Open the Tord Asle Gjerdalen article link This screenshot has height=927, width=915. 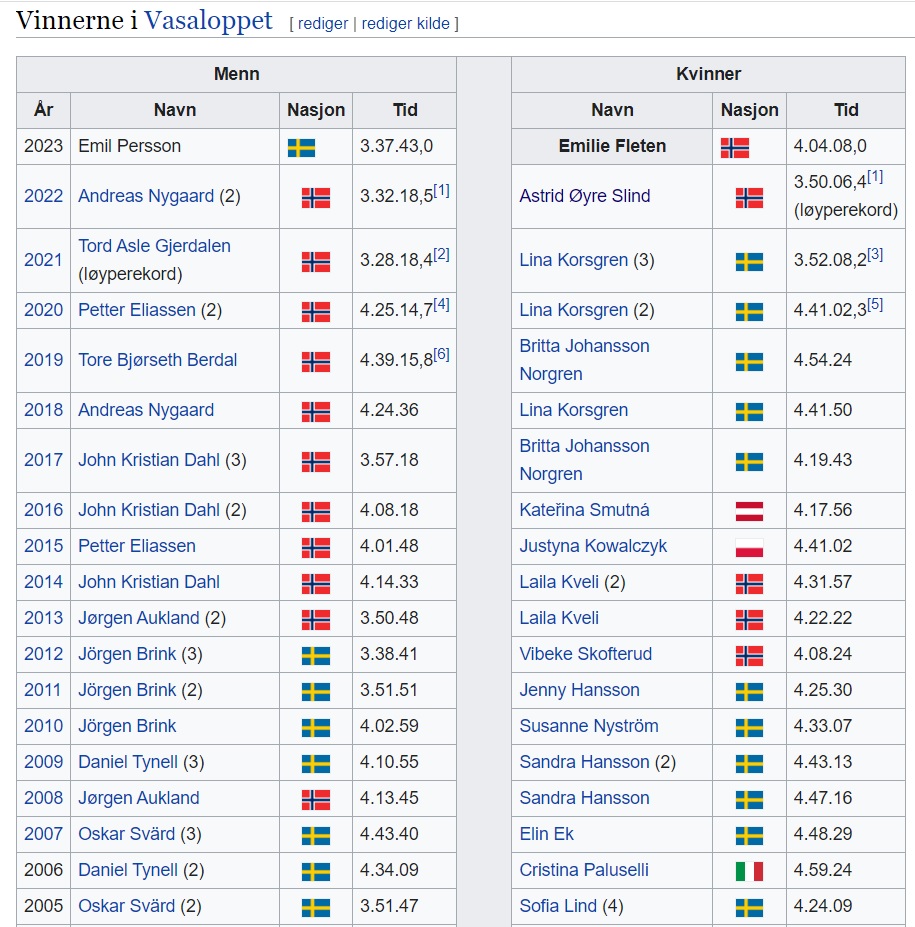point(154,246)
